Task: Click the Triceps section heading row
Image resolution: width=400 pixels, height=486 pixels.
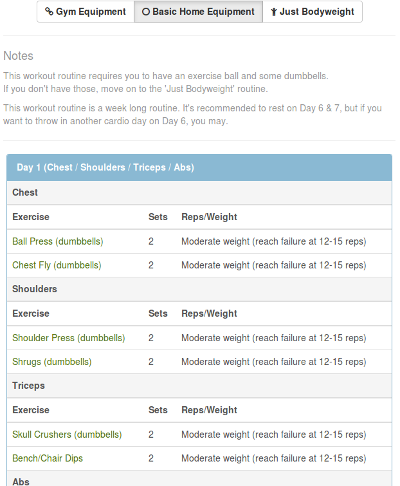Action: [199, 386]
